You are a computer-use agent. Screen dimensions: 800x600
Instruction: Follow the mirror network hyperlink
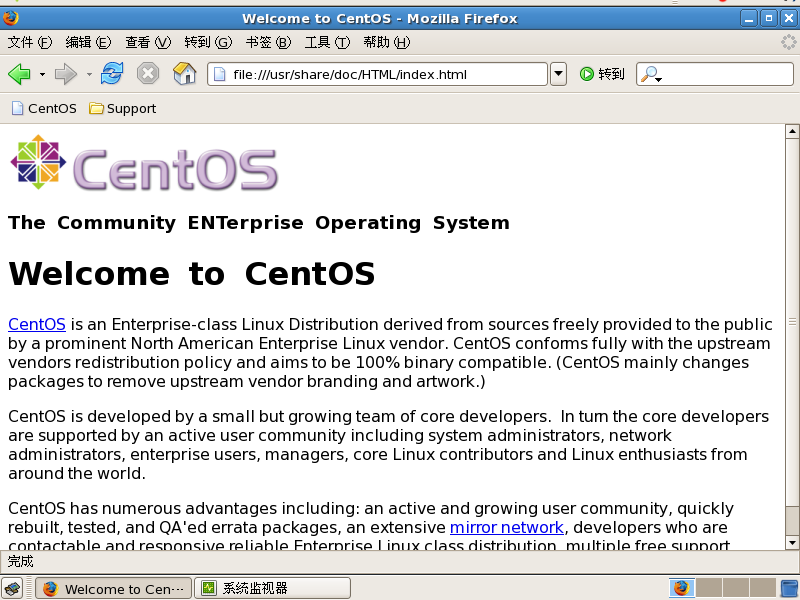coord(507,527)
